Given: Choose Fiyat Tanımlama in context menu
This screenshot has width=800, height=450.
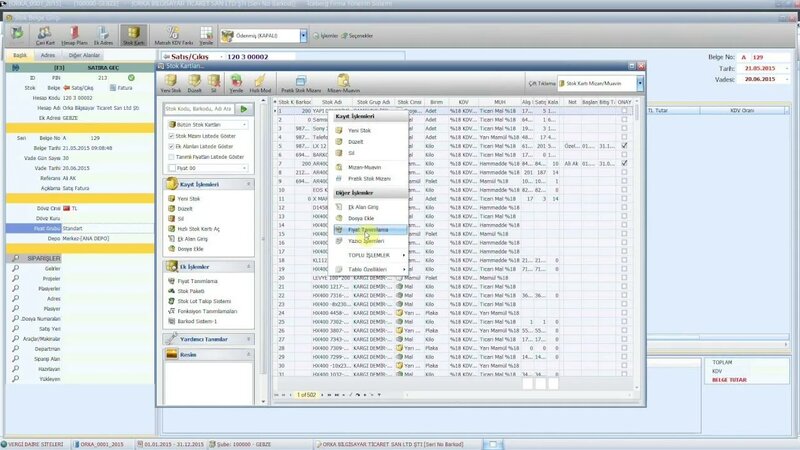Looking at the screenshot, I should [x=370, y=230].
